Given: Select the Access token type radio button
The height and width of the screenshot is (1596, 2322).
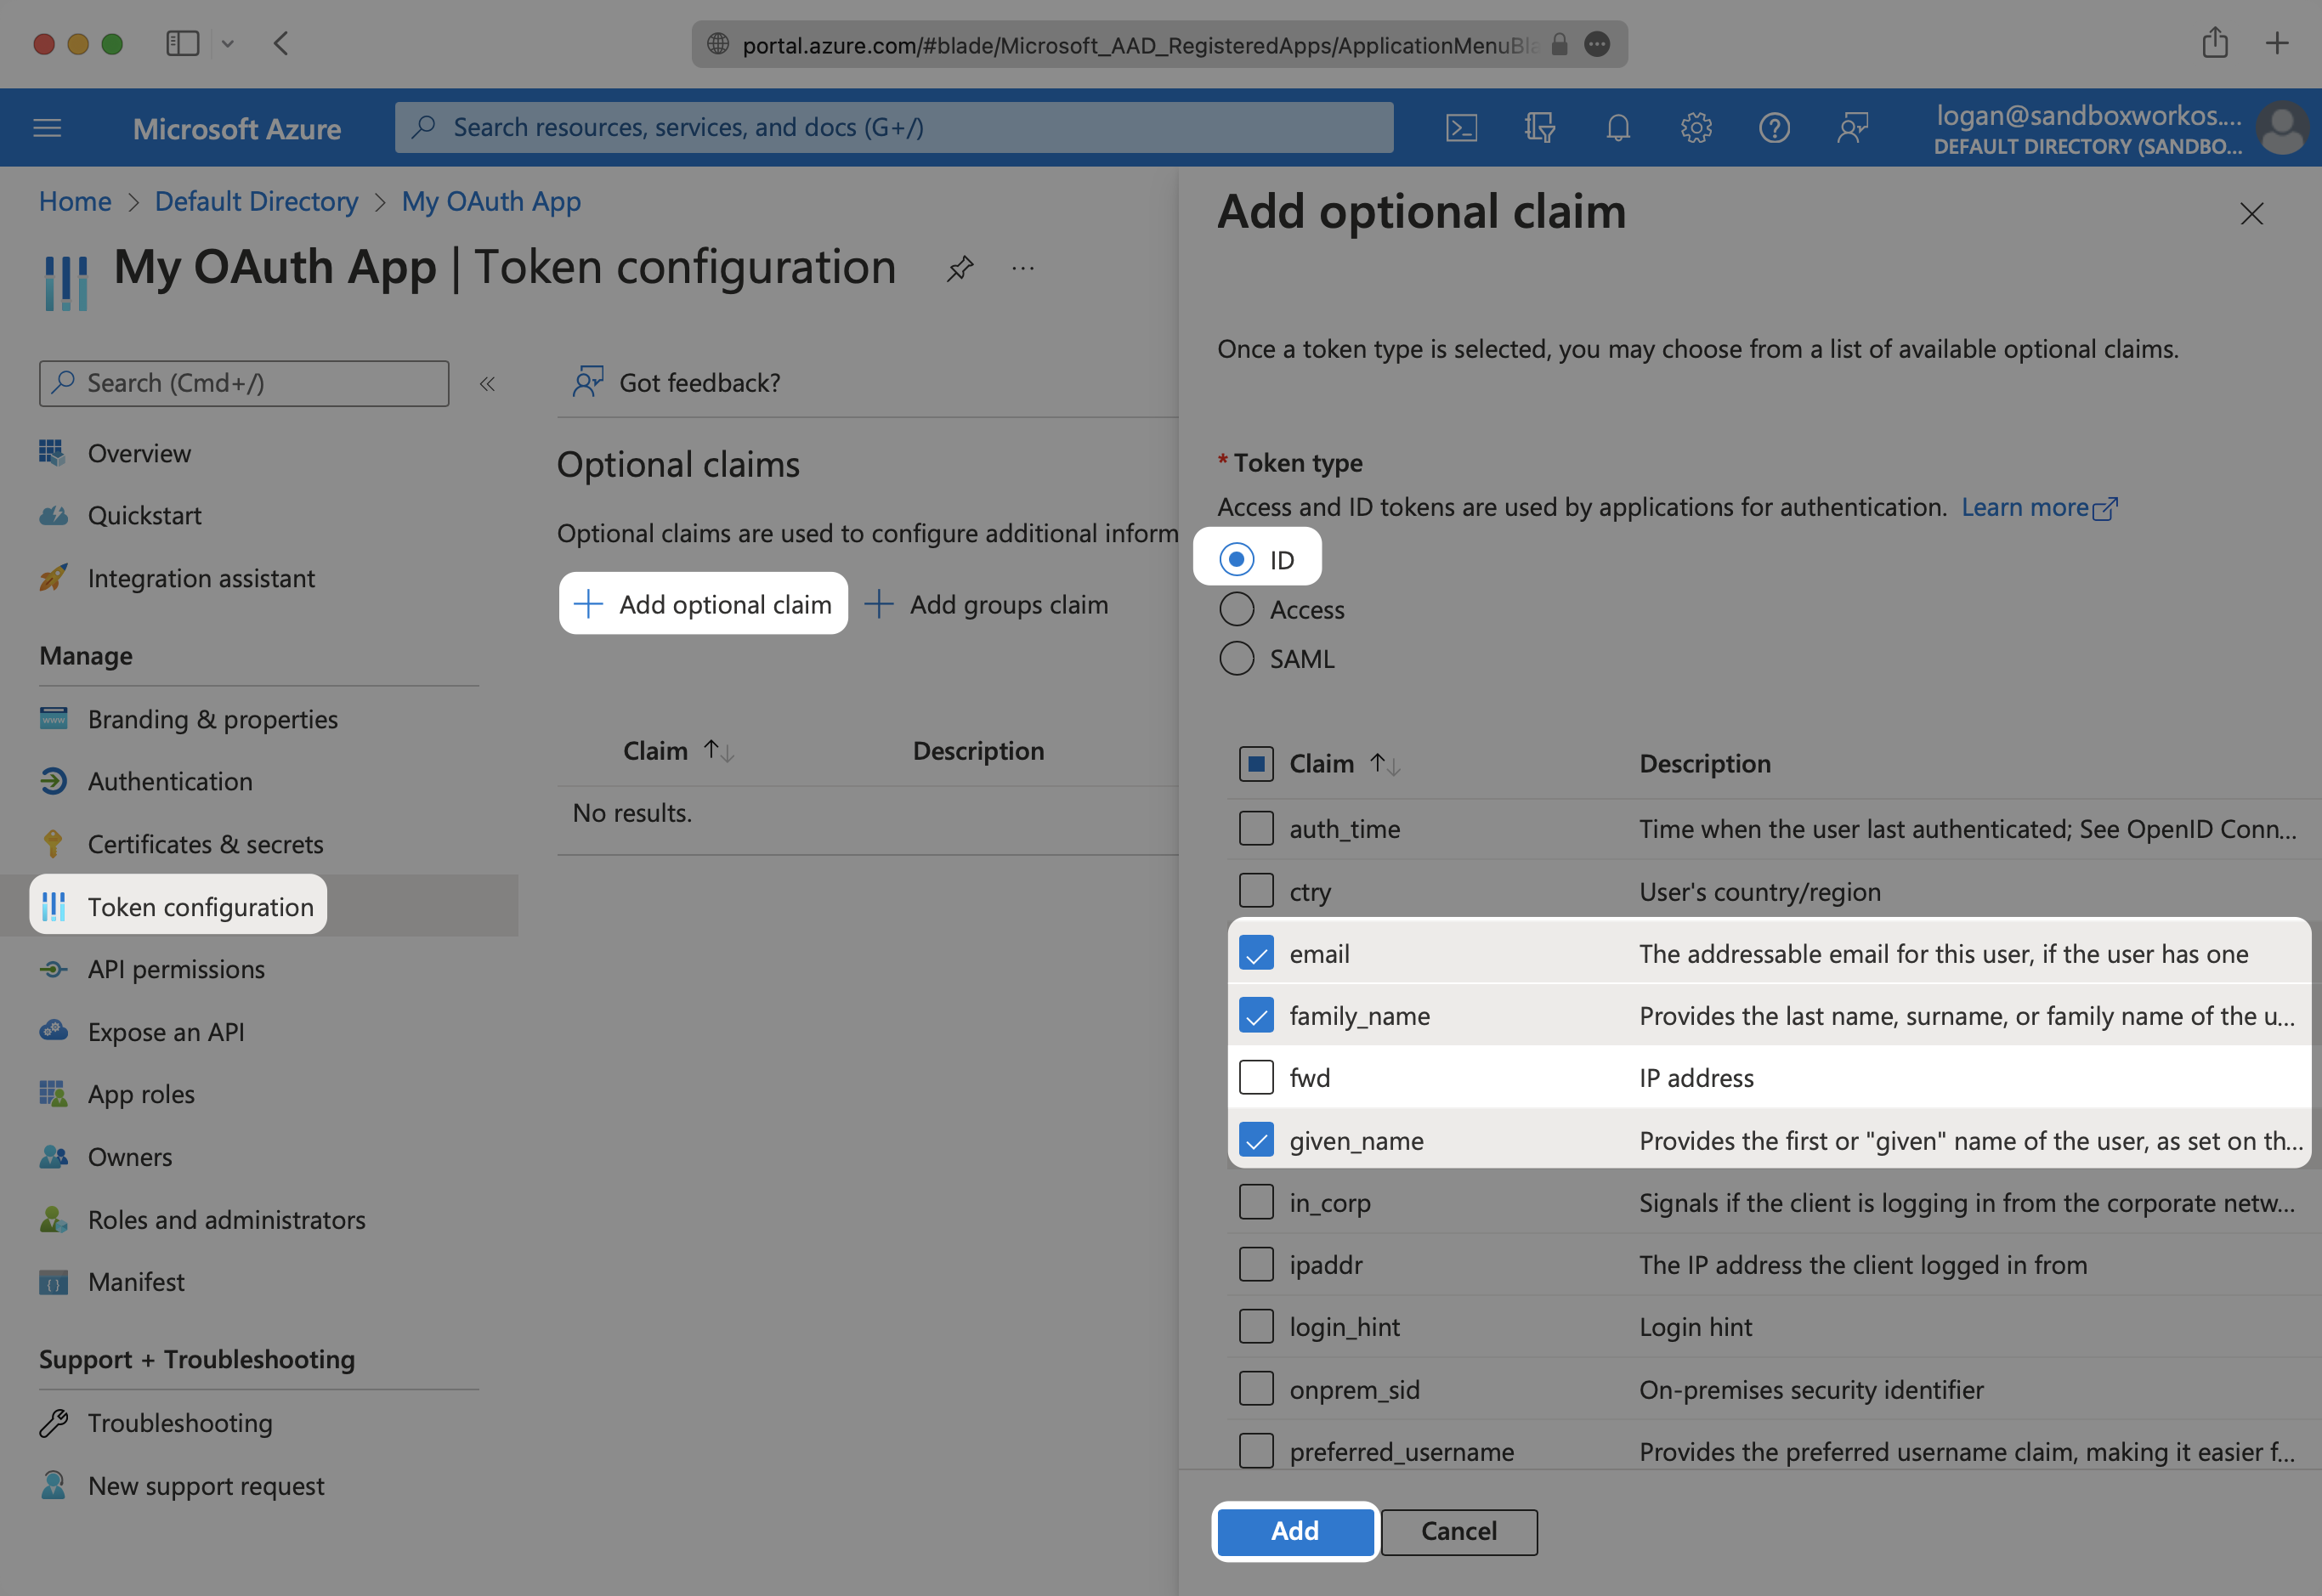Looking at the screenshot, I should [1237, 608].
